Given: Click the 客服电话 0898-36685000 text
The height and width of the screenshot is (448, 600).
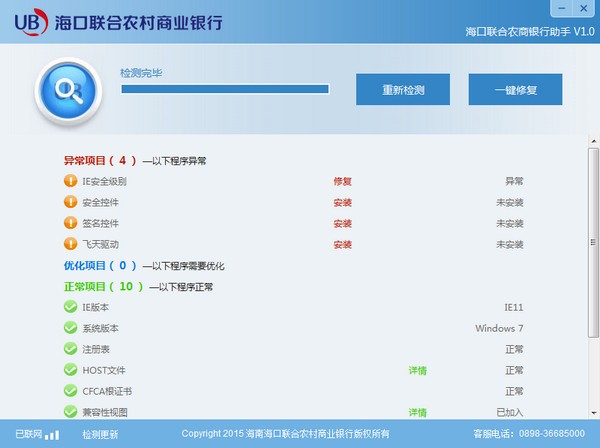Looking at the screenshot, I should [x=529, y=433].
